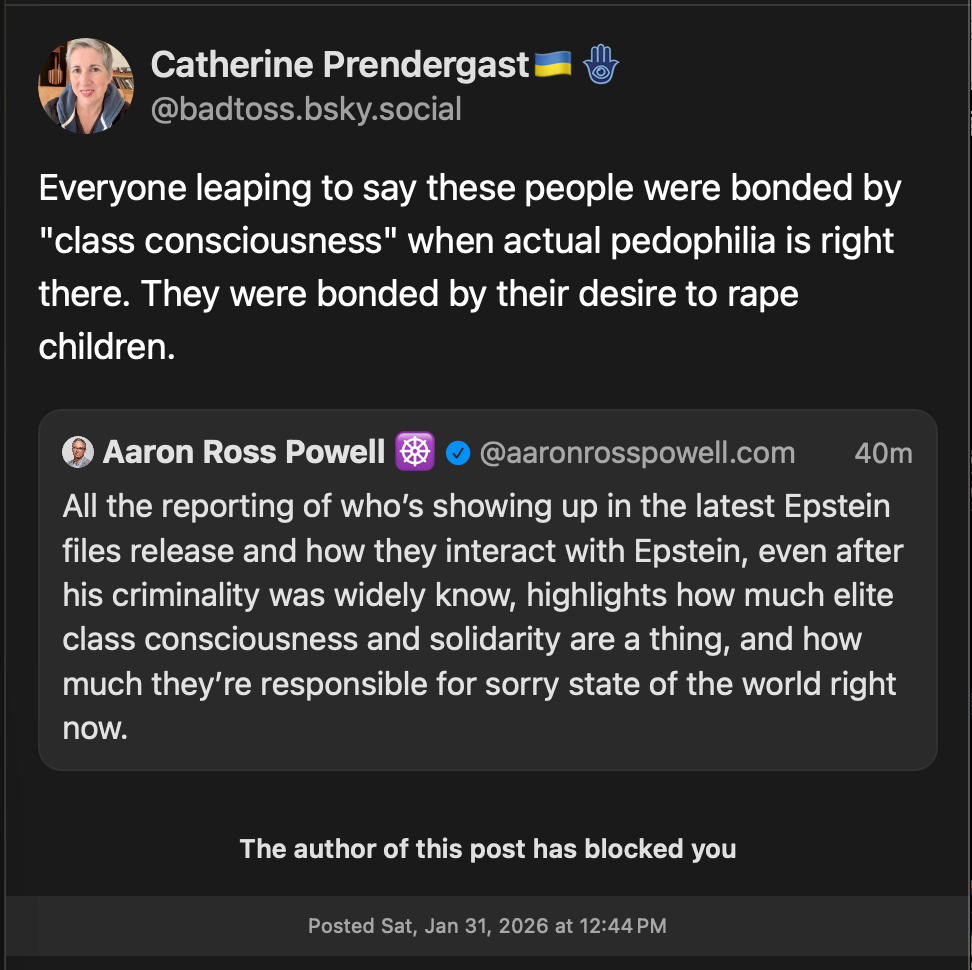Click the Posted Sat, Jan 31, 2026 date
972x970 pixels.
click(487, 926)
